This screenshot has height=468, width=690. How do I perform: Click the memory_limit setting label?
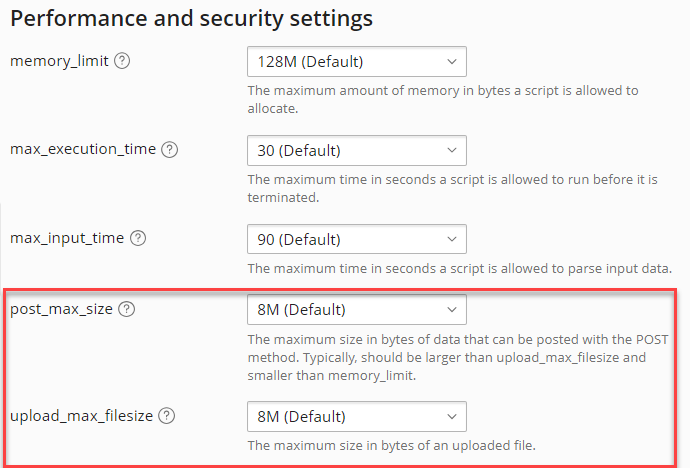(x=59, y=61)
